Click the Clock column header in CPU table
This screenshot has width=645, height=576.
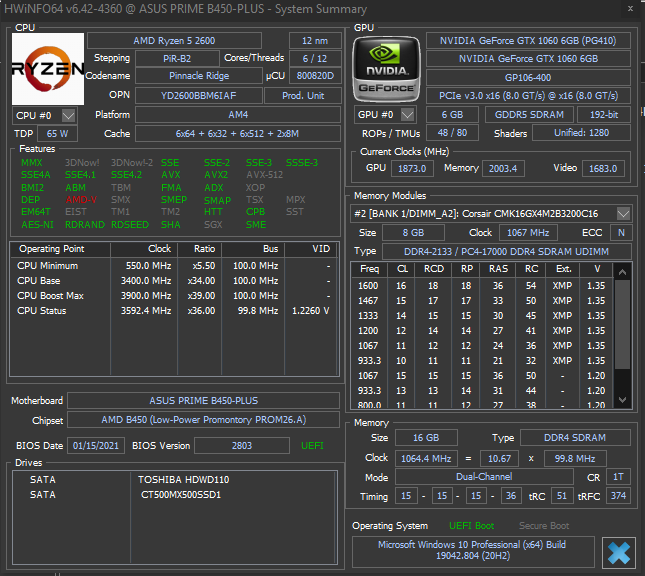[144, 249]
